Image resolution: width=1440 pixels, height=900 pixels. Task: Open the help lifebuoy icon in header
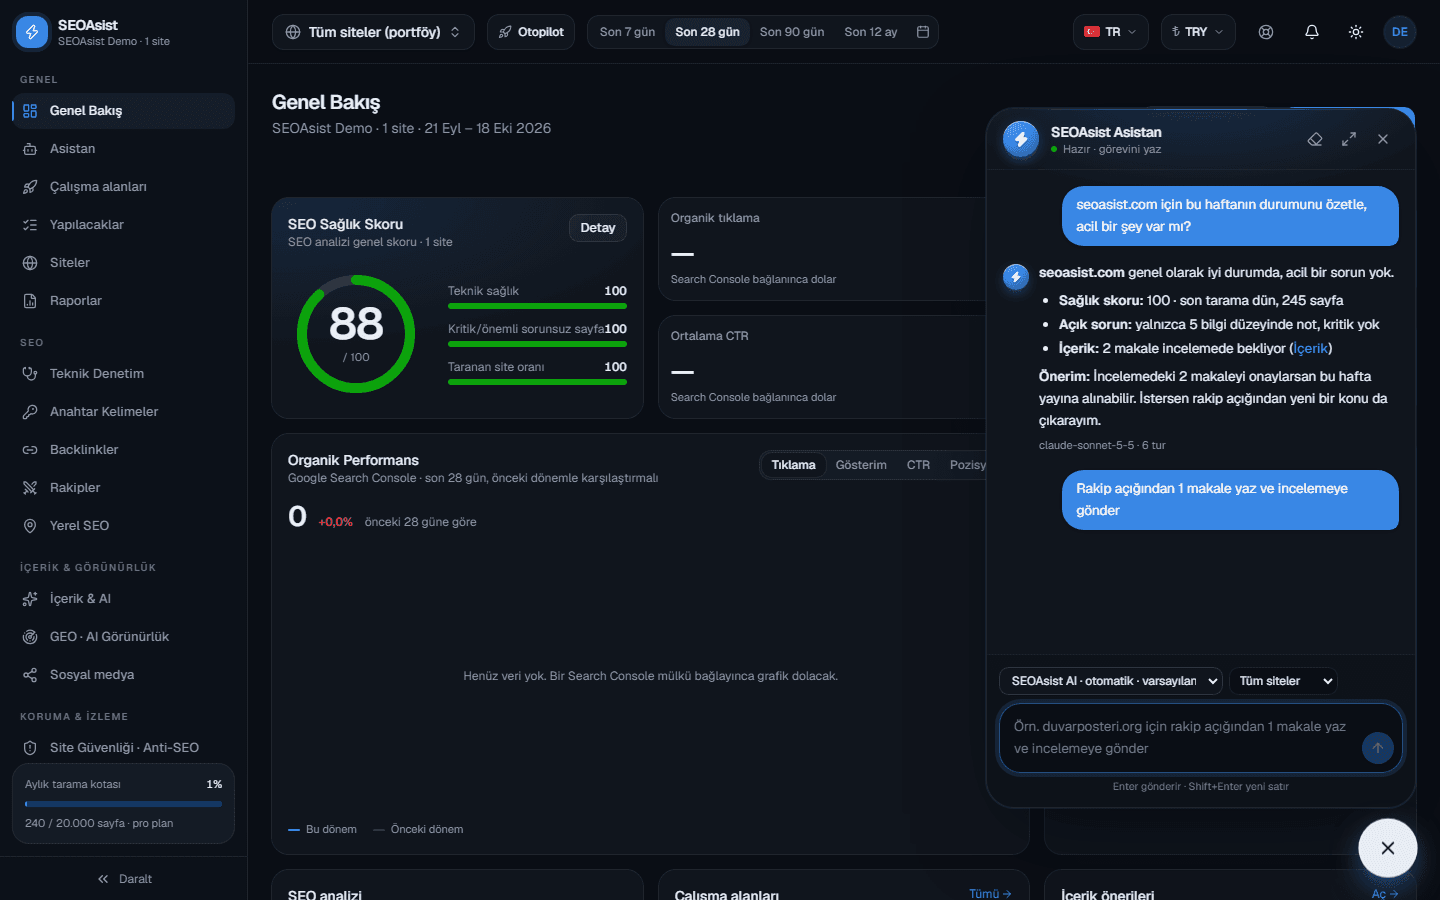point(1266,32)
